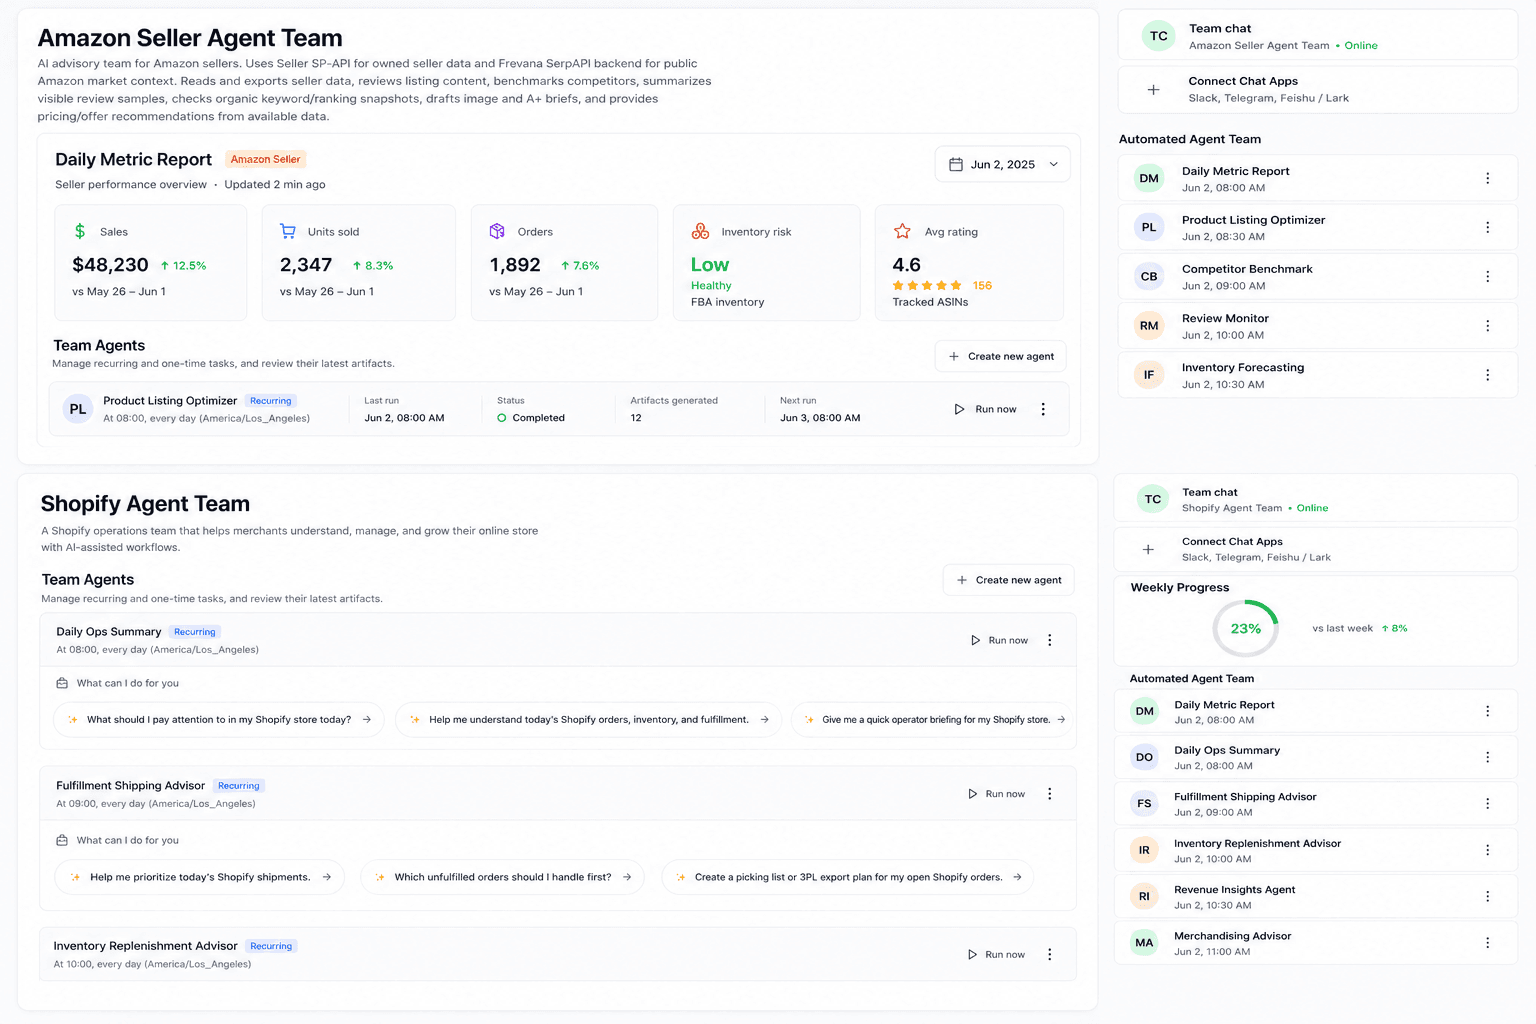Click the Avg rating star icon
Image resolution: width=1536 pixels, height=1024 pixels.
point(902,231)
